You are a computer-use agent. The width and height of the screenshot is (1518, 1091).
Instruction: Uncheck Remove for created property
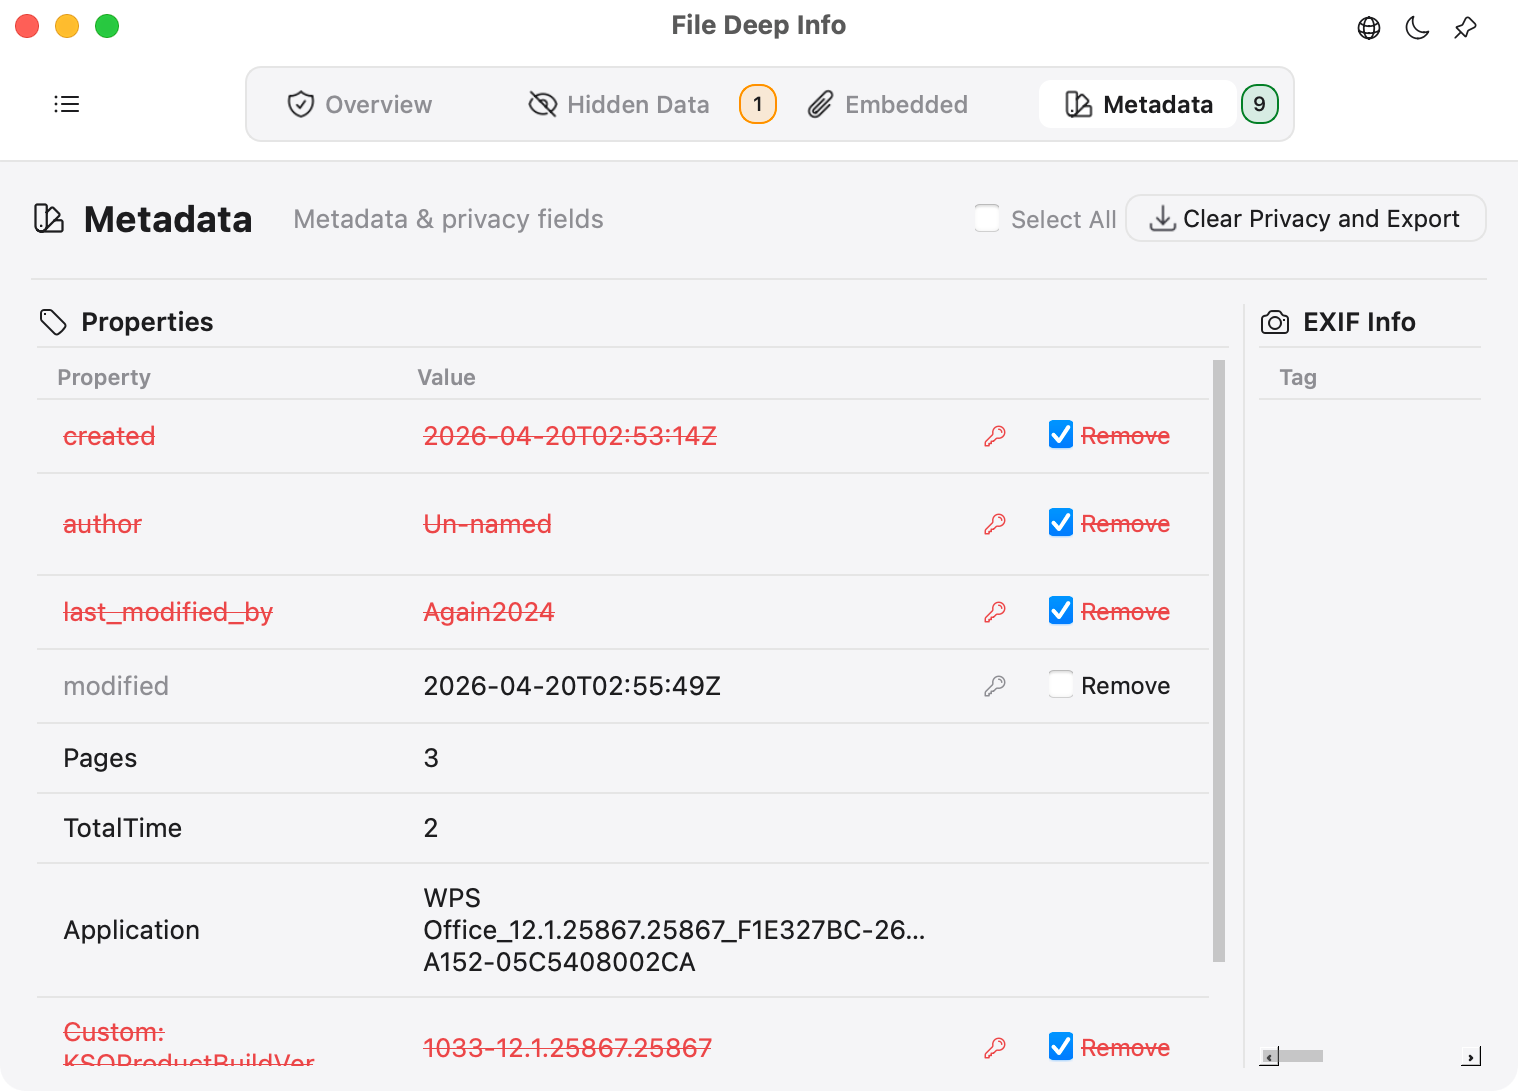click(1061, 435)
